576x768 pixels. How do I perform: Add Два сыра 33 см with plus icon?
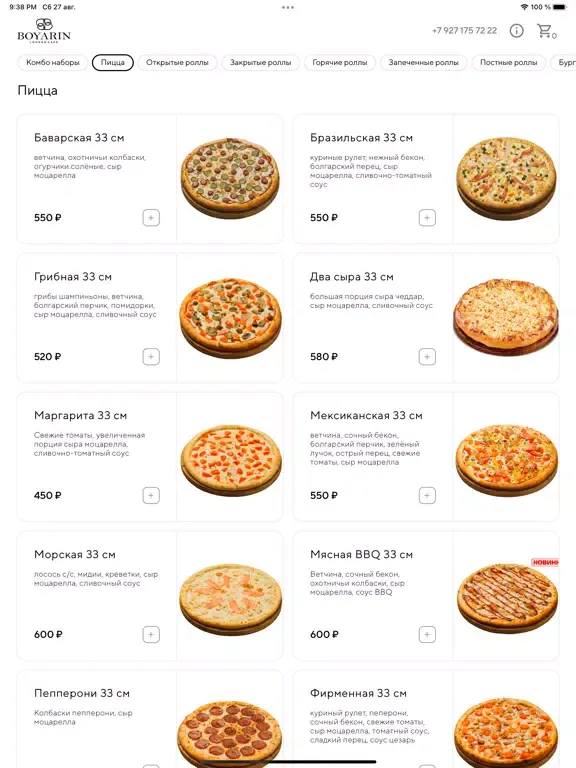coord(427,357)
